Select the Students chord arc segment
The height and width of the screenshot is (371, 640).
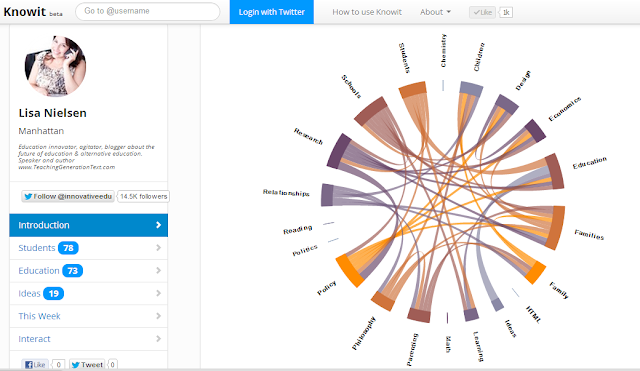tap(413, 90)
